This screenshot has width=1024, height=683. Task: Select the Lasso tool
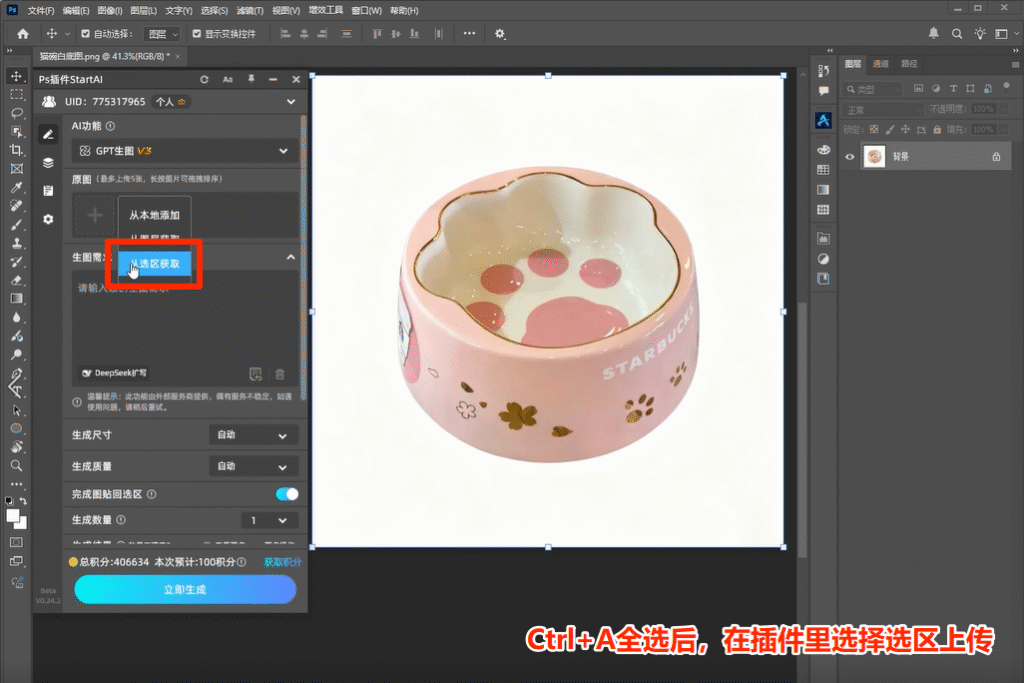16,113
